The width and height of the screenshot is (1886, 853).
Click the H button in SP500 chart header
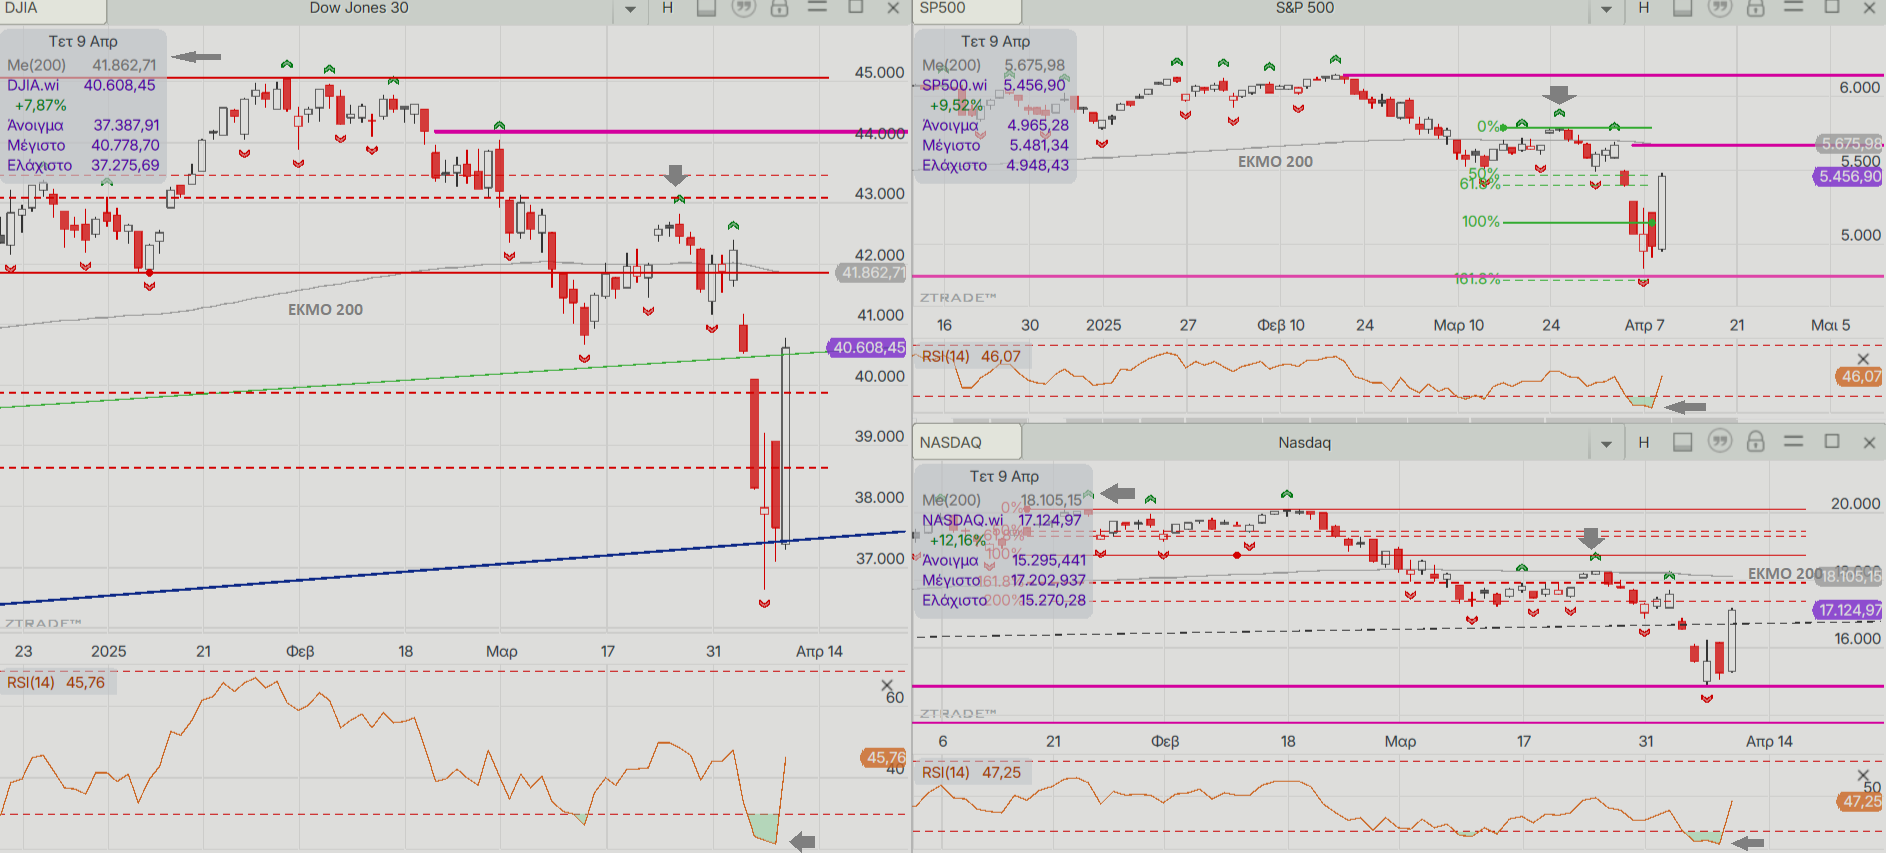pyautogui.click(x=1643, y=8)
